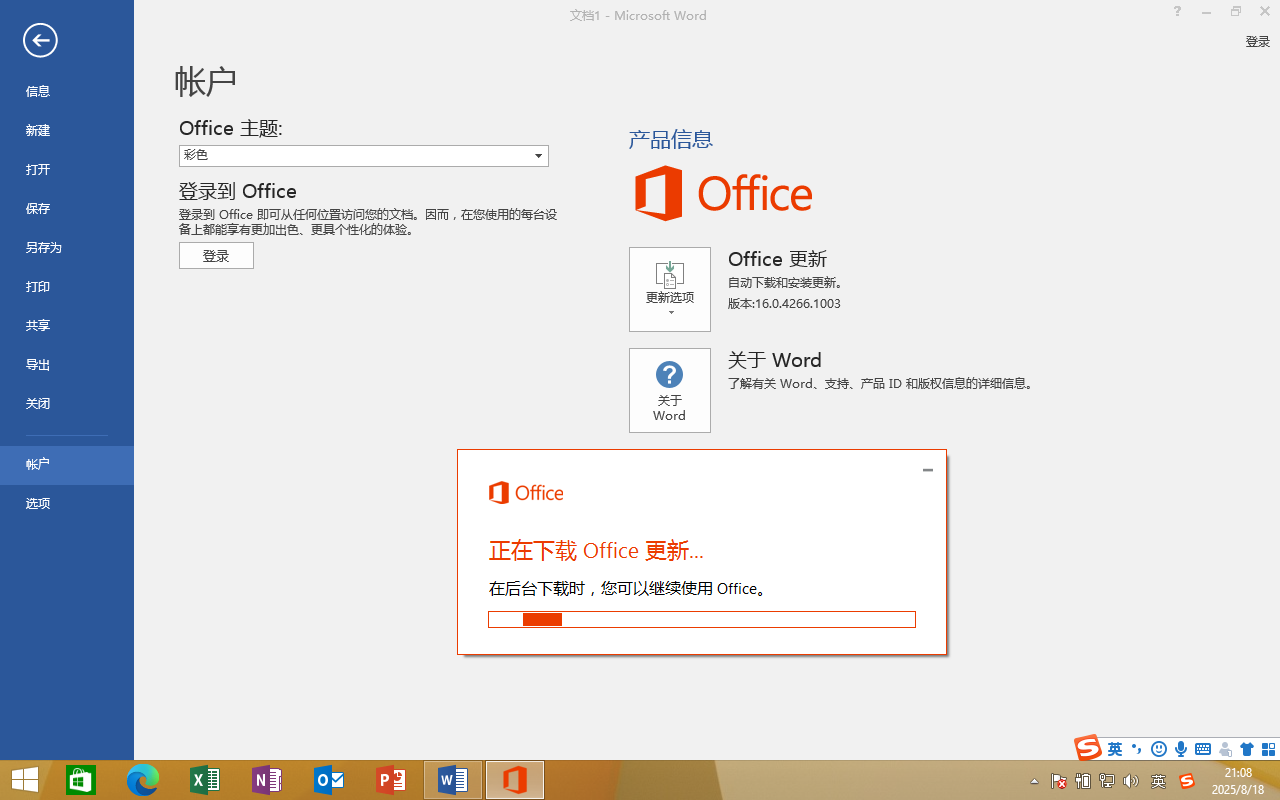Click the back arrow to return to document
The width and height of the screenshot is (1280, 800).
point(41,41)
